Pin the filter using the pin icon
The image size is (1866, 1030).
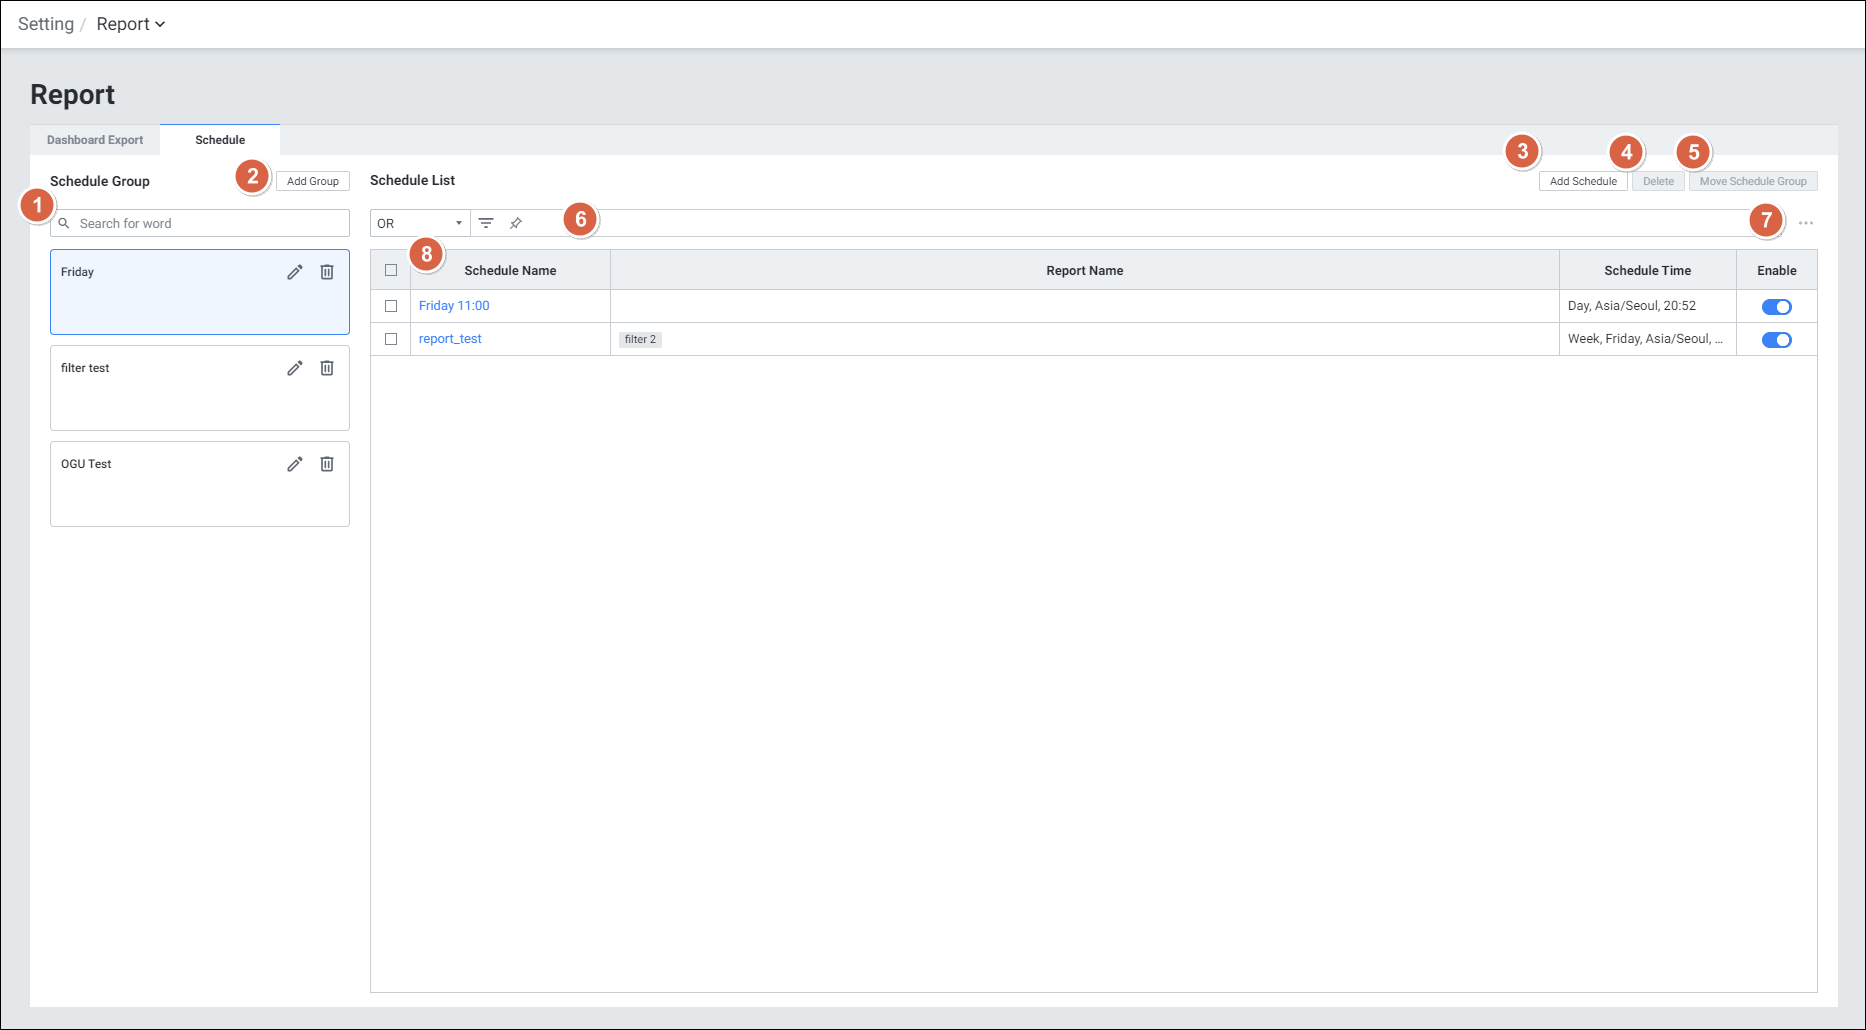(516, 223)
